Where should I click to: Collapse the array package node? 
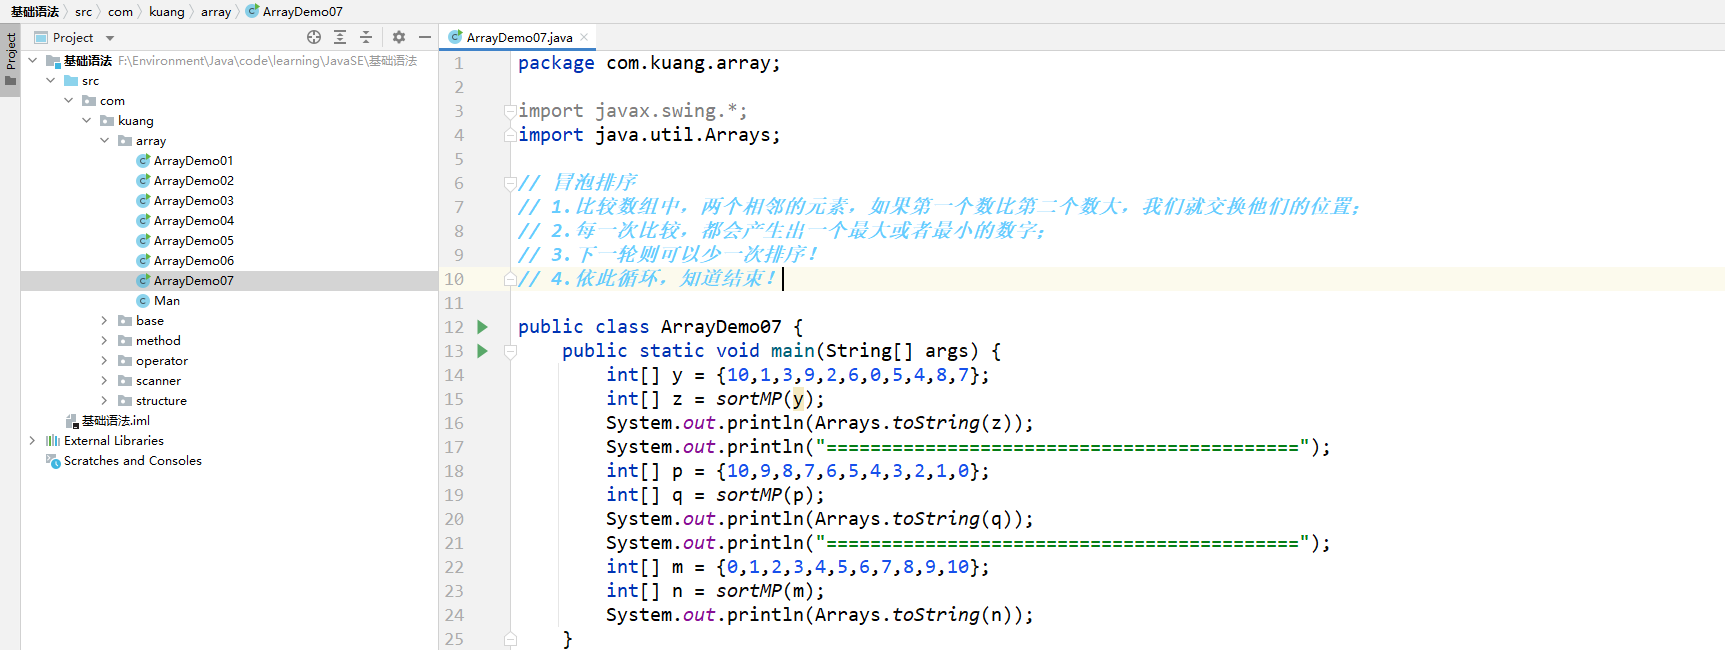pos(105,141)
